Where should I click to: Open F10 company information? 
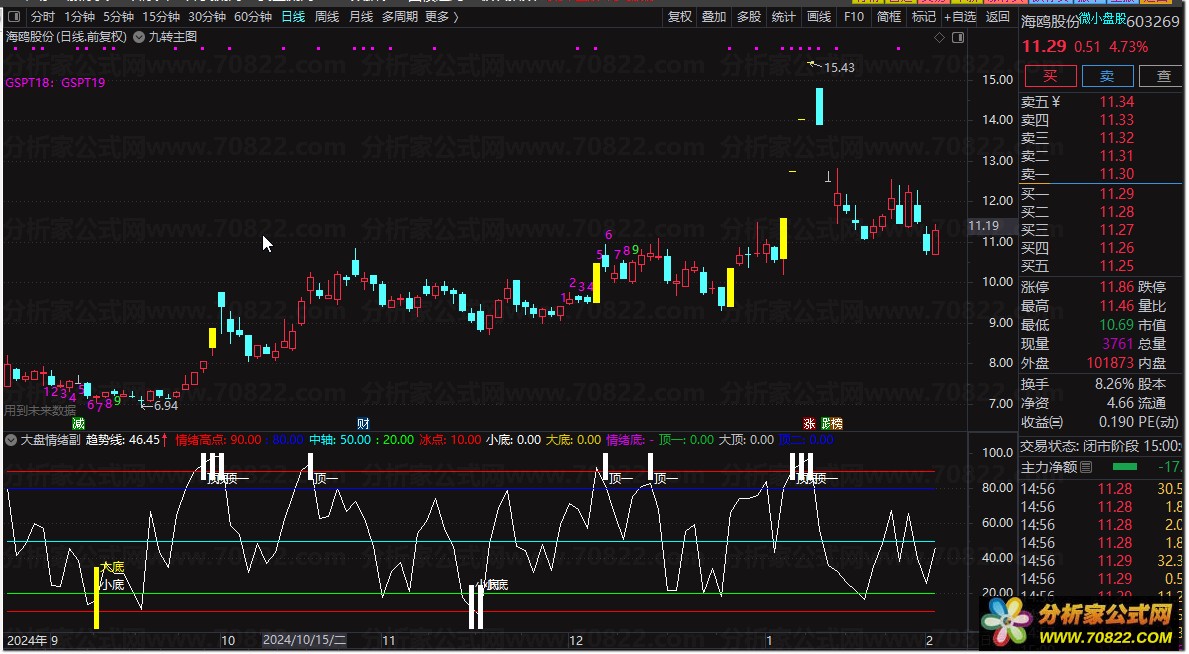853,17
